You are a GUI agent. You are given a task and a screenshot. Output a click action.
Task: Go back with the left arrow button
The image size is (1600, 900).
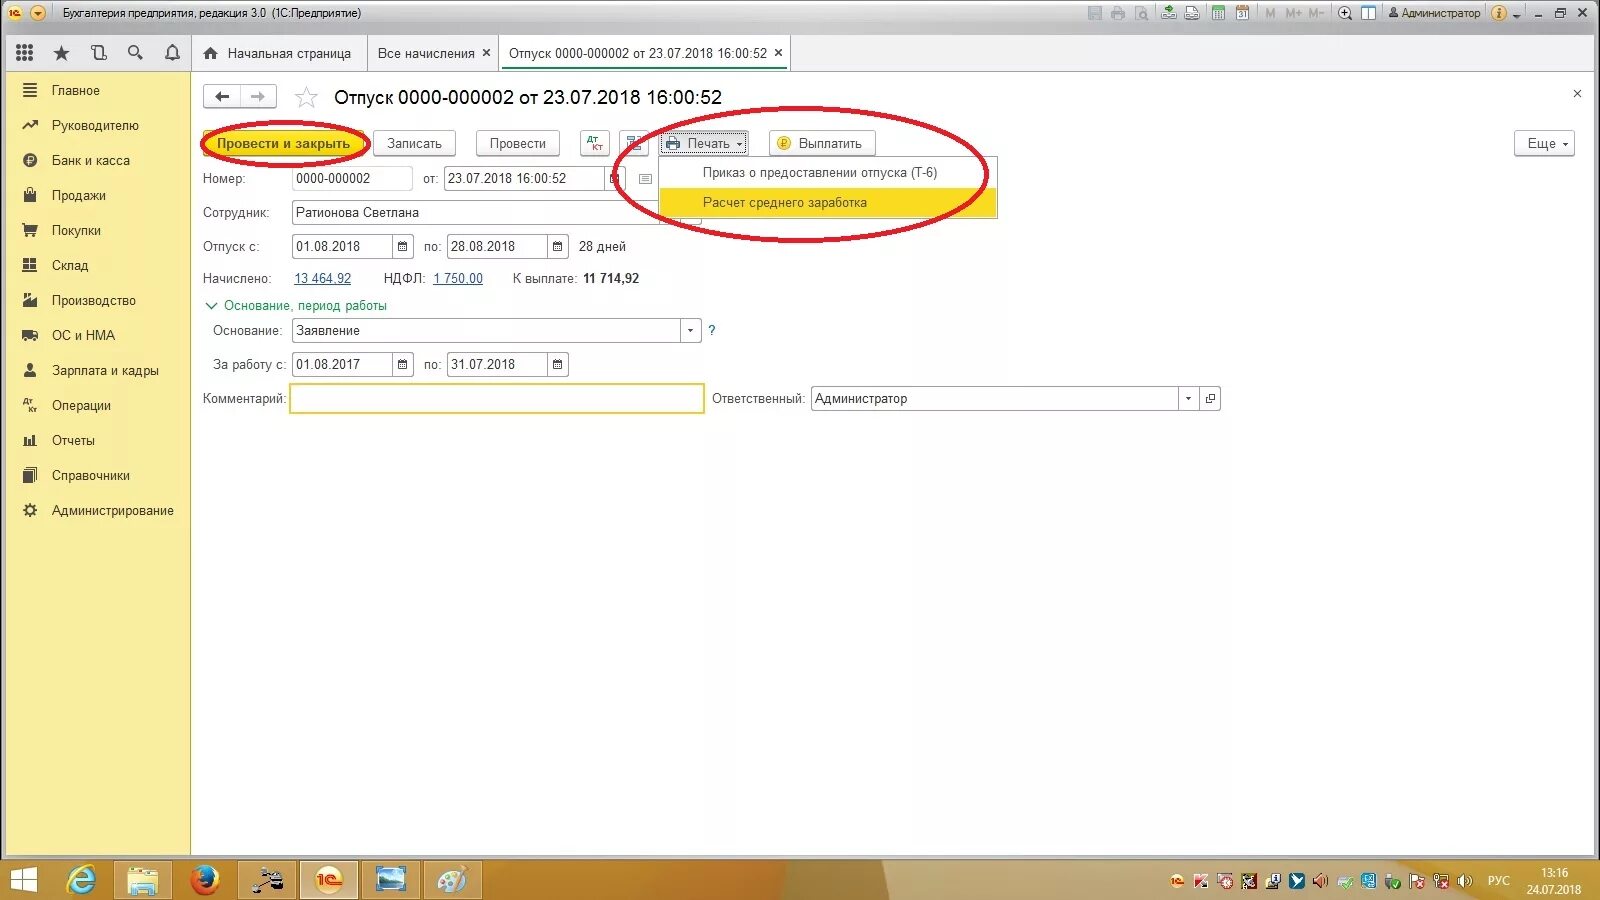click(222, 97)
